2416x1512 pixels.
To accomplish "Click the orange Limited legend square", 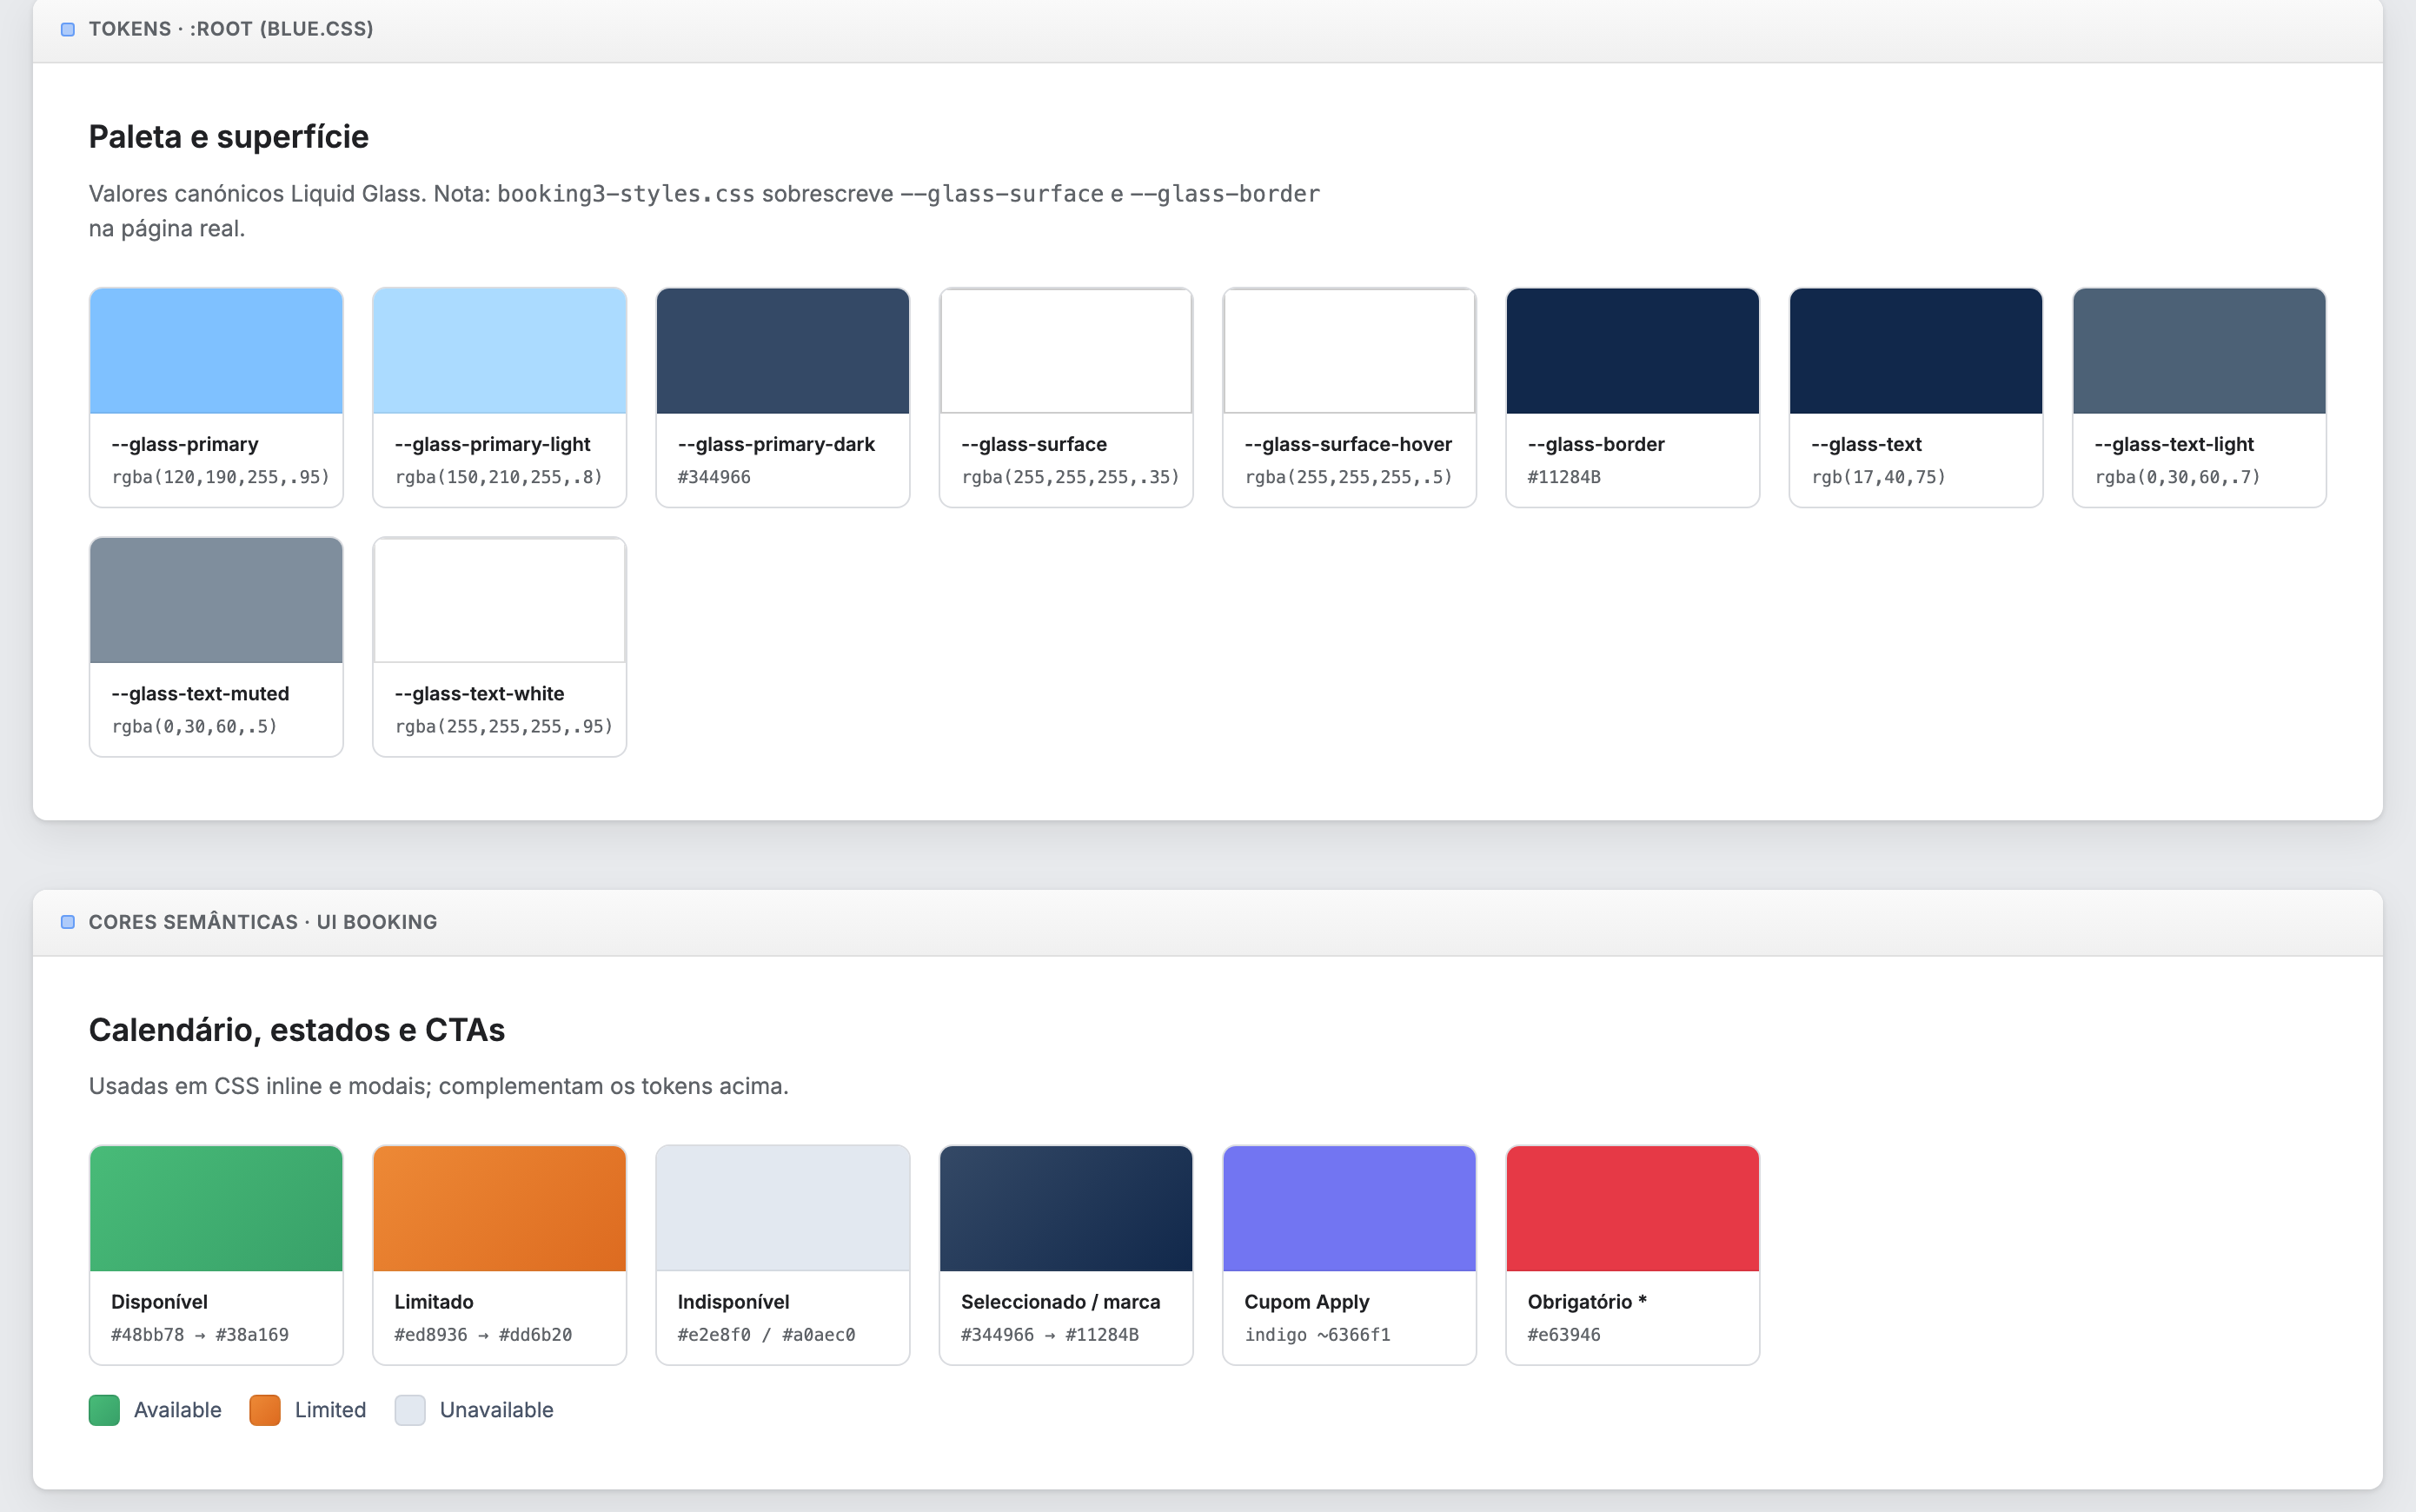I will [x=265, y=1410].
